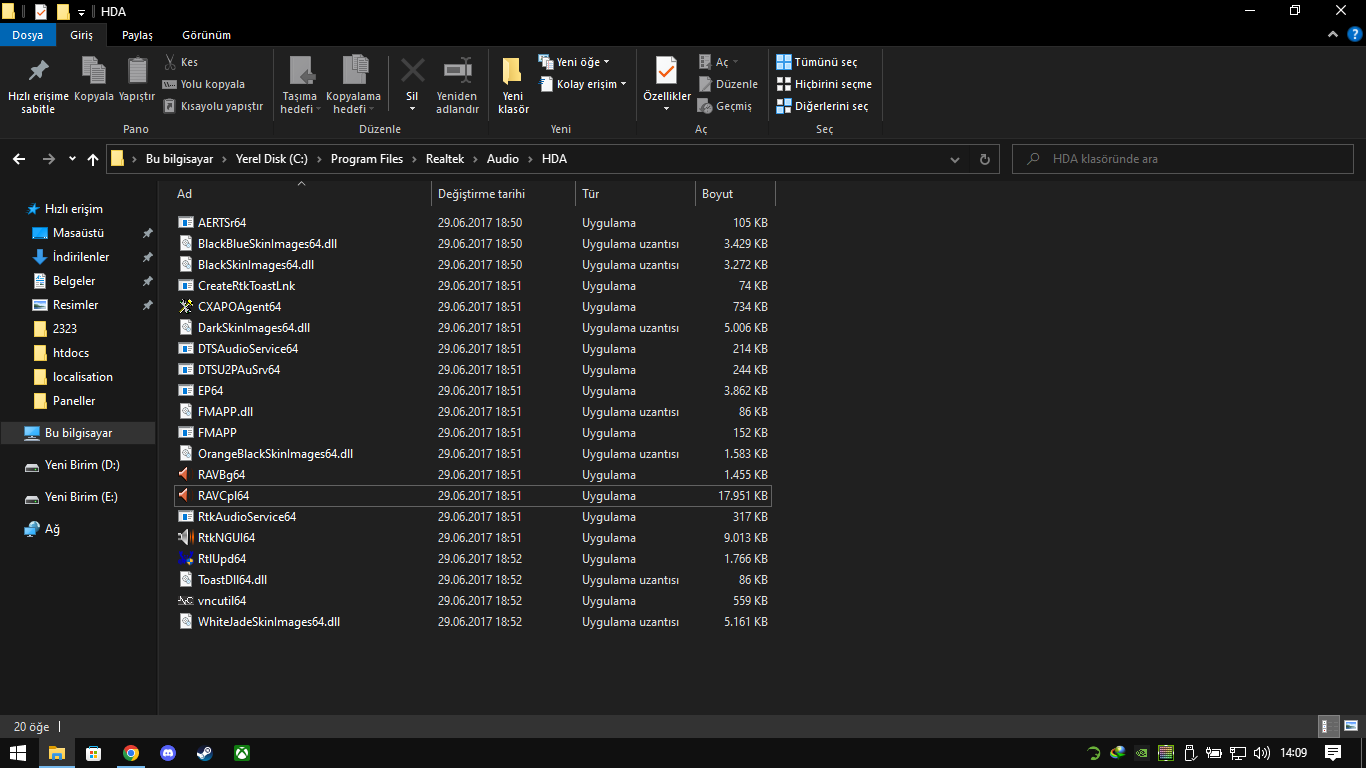
Task: Sort by Tür column header
Action: coord(636,194)
